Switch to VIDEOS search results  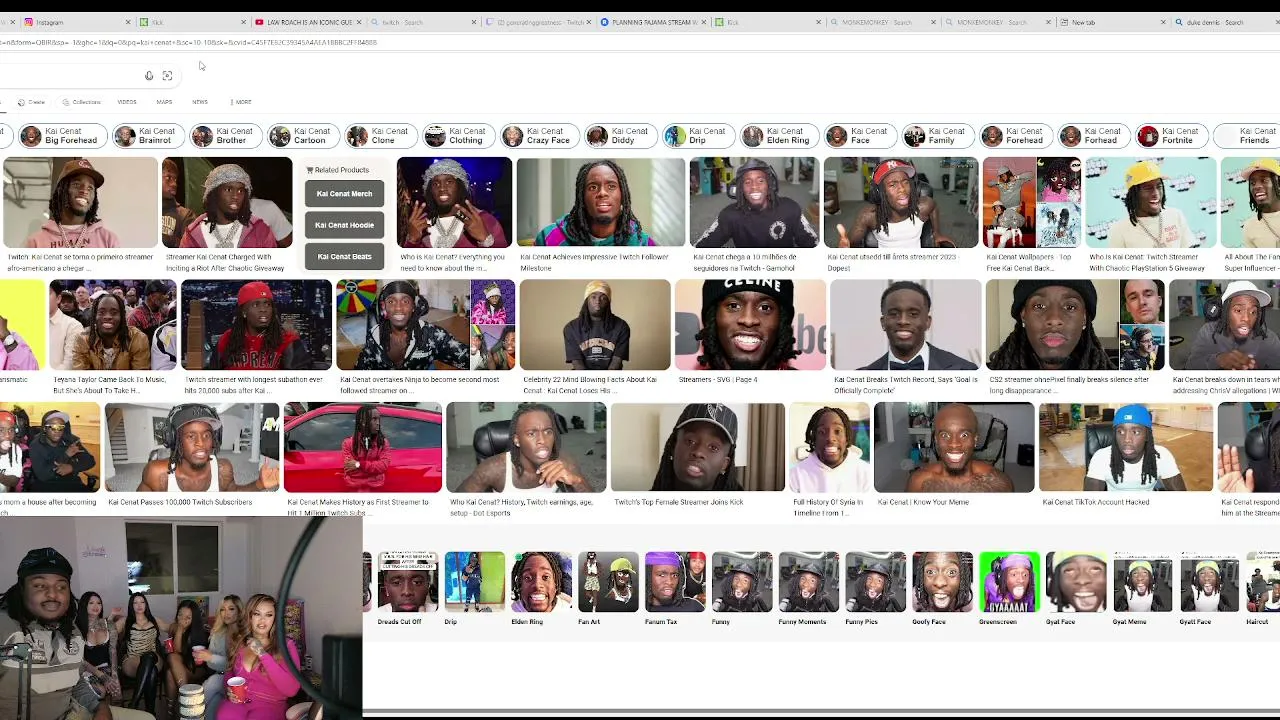tap(127, 102)
